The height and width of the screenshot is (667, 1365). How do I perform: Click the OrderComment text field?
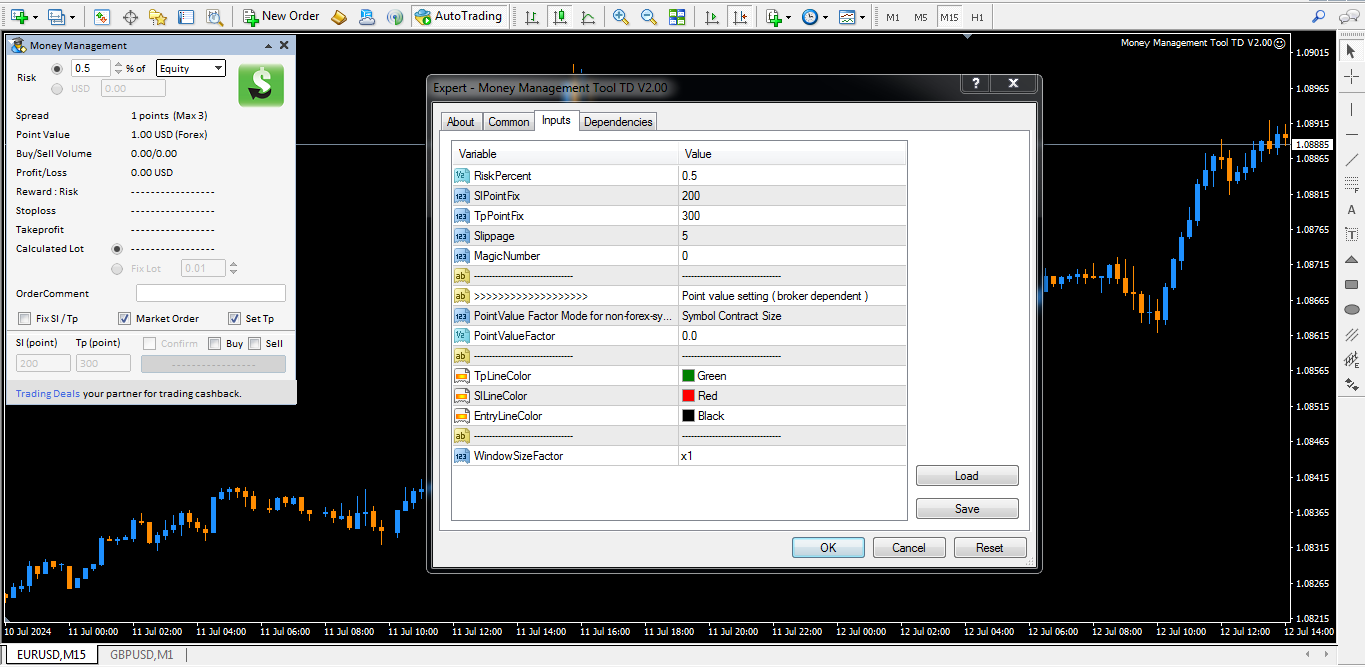click(x=210, y=294)
